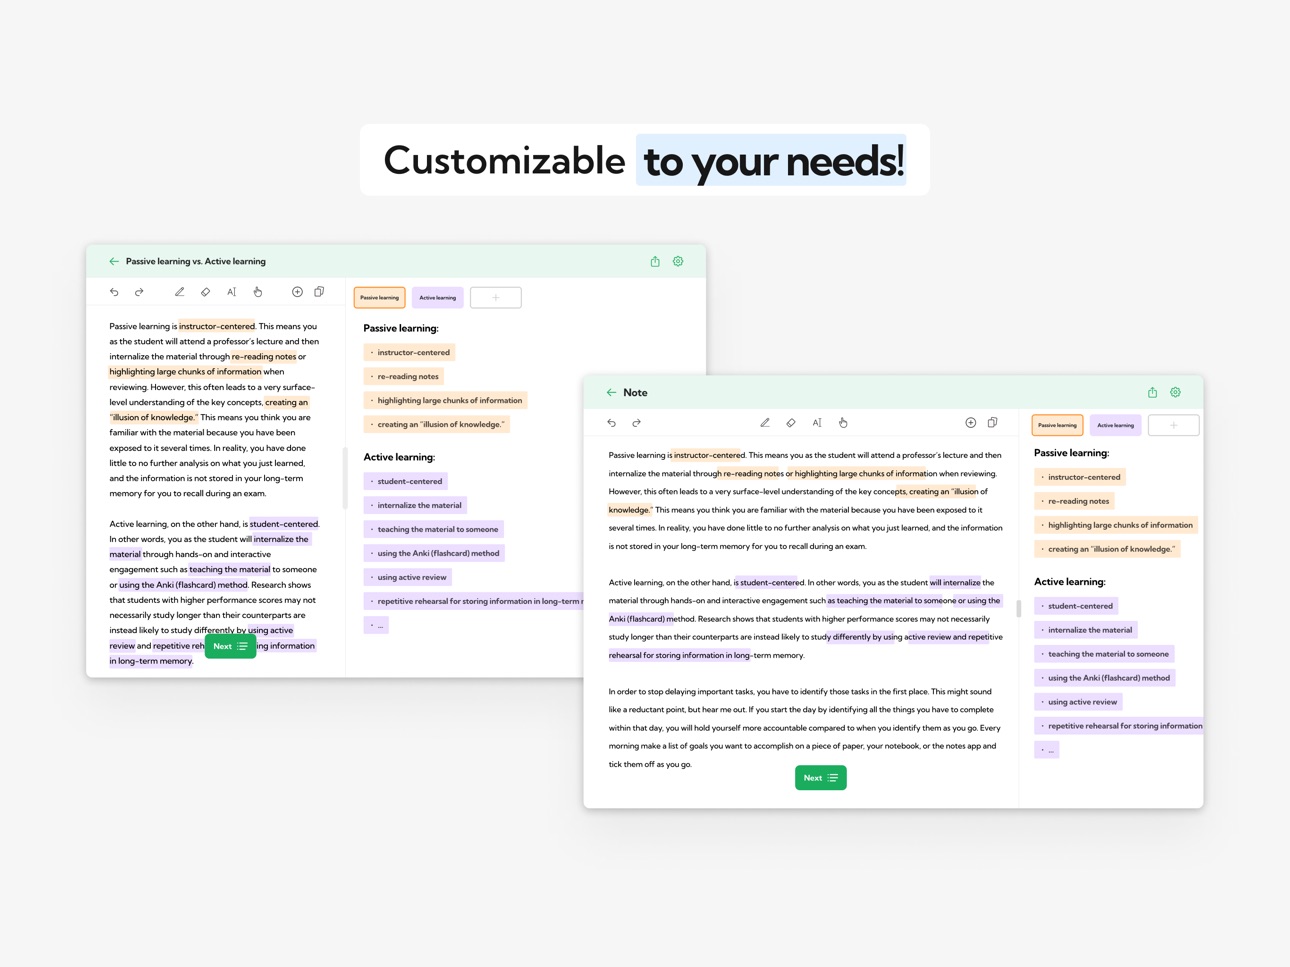Viewport: 1290px width, 967px height.
Task: Click 'teaching the material to someone' chip in Note window
Action: [x=1105, y=654]
